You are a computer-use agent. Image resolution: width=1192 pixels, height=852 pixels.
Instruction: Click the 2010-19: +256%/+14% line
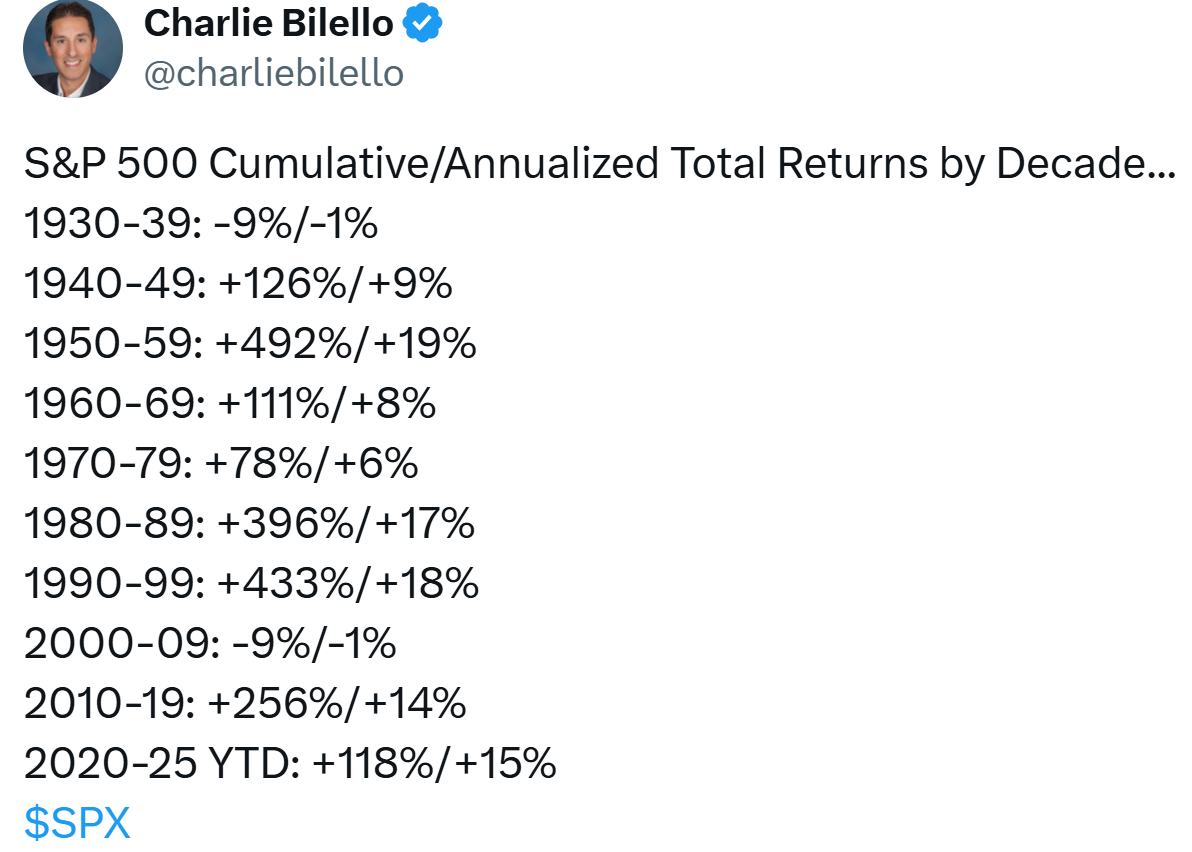coord(245,704)
